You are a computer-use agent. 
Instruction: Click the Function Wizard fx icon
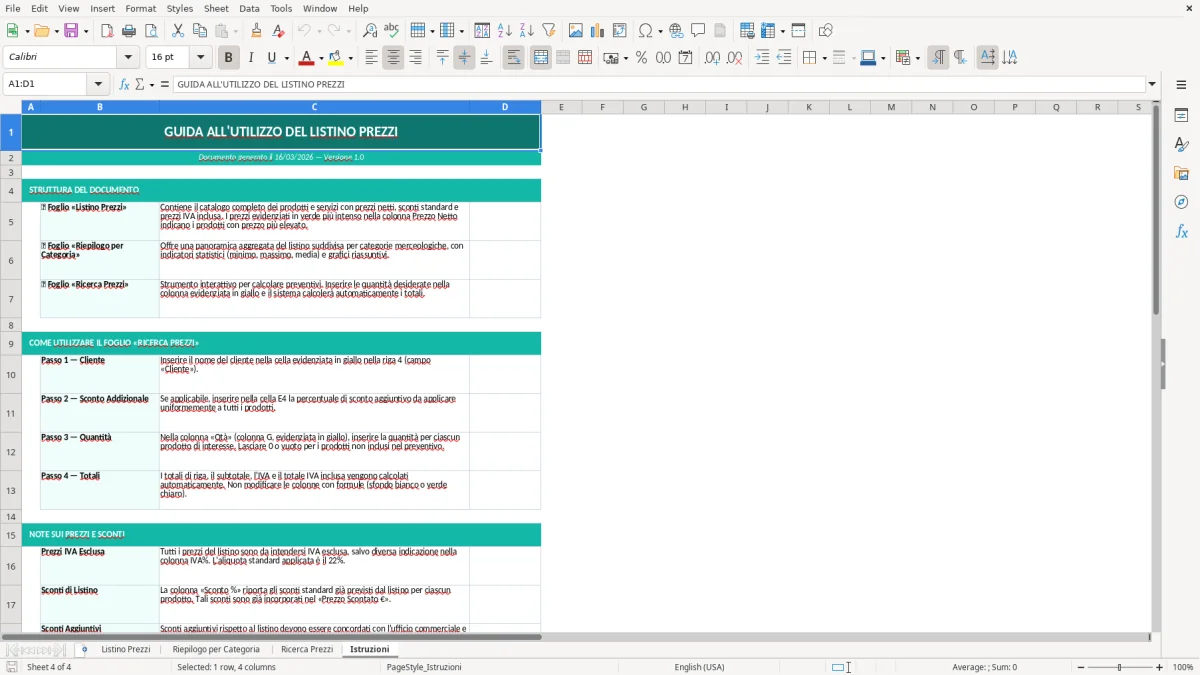click(x=125, y=84)
